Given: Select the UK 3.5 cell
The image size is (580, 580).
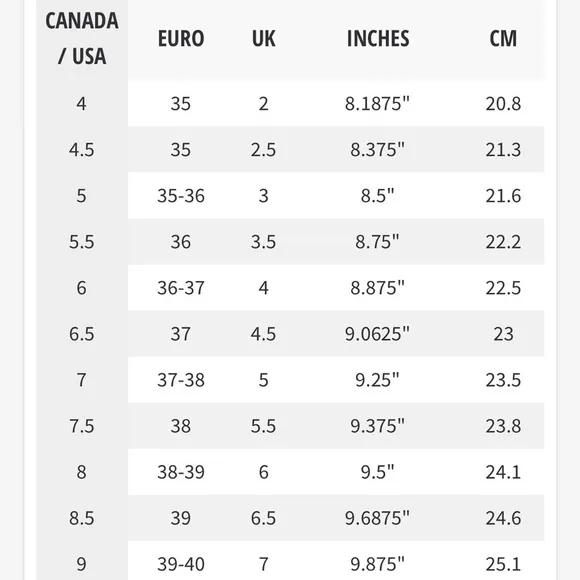Looking at the screenshot, I should click(x=263, y=242).
